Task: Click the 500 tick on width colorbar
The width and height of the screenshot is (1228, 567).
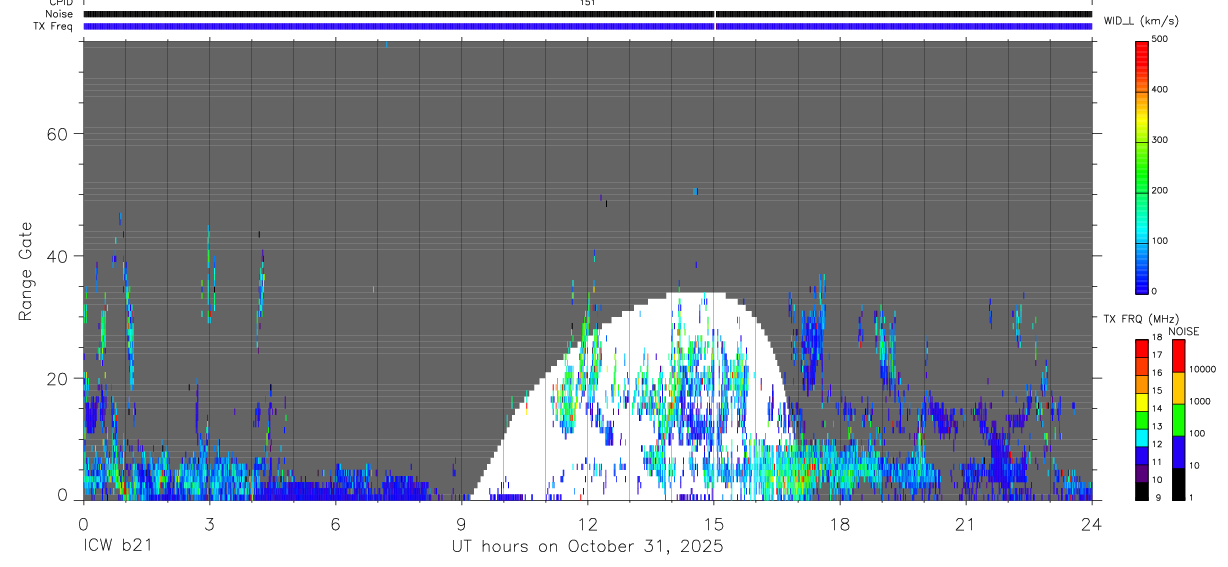Action: coord(1160,39)
